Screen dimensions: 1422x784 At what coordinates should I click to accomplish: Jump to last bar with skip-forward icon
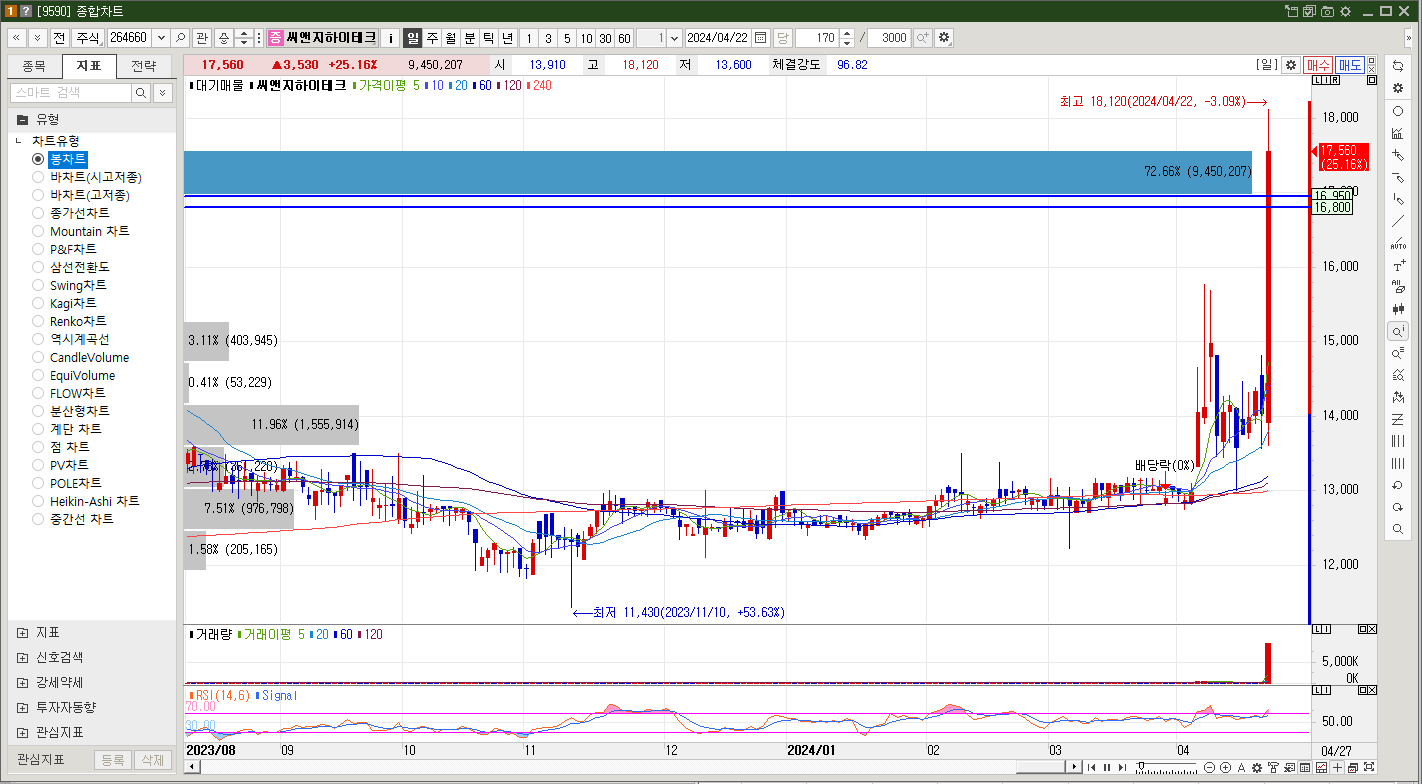click(1122, 767)
